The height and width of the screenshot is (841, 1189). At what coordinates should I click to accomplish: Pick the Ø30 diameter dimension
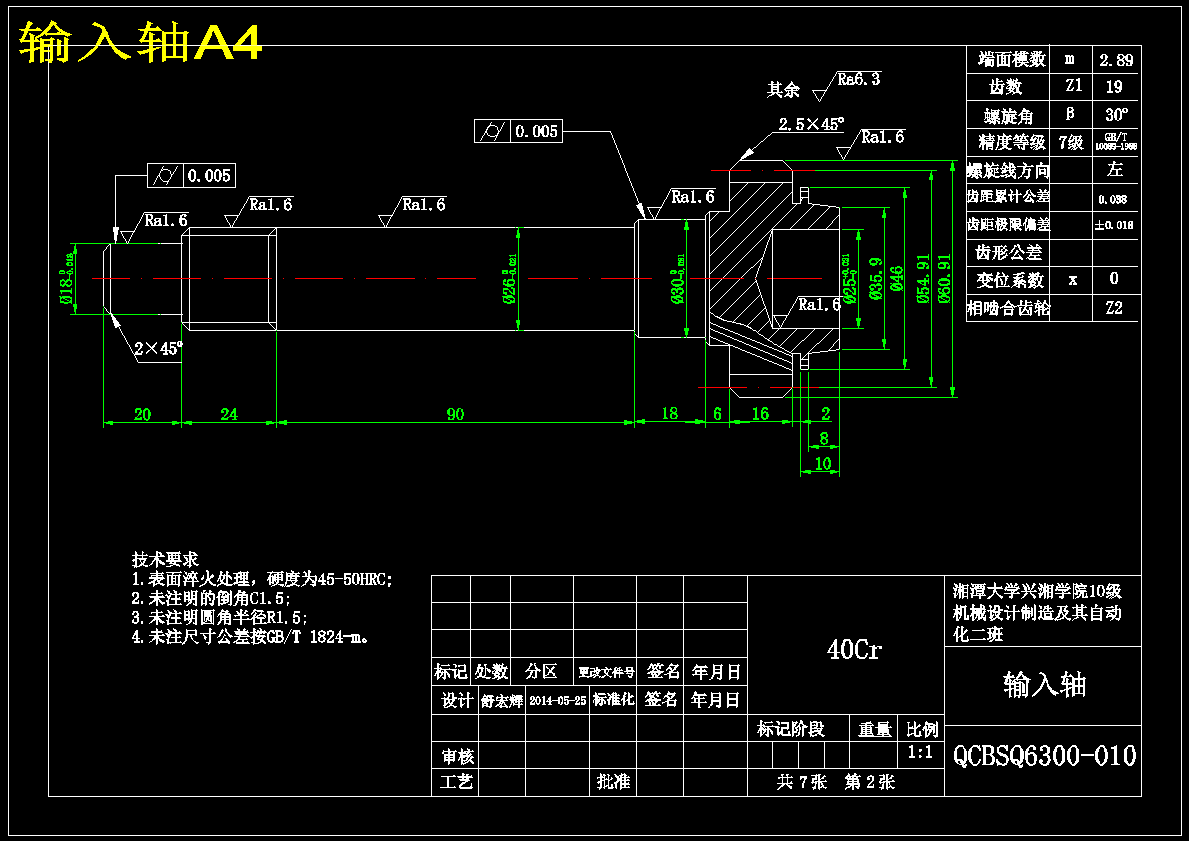[x=678, y=278]
